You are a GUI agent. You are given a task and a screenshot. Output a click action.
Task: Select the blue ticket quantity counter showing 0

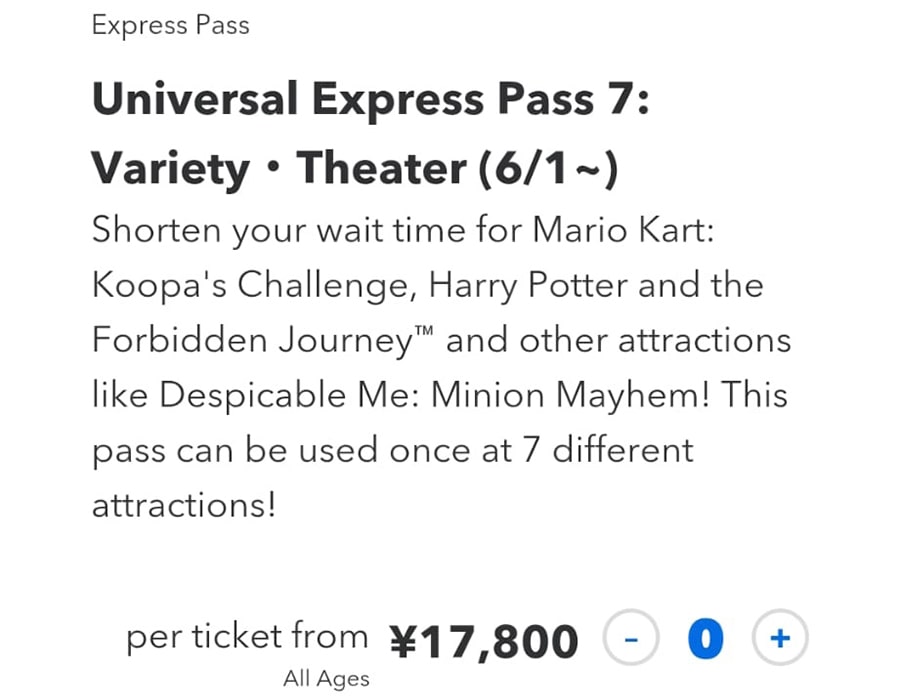pos(705,637)
